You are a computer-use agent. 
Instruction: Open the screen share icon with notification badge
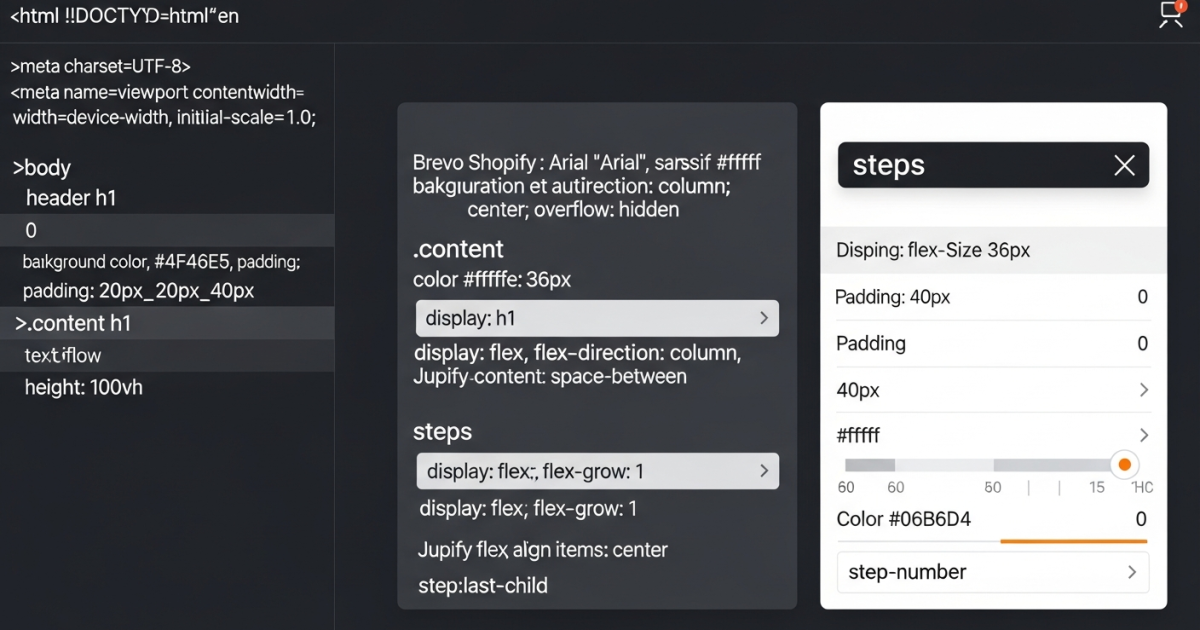pos(1169,15)
